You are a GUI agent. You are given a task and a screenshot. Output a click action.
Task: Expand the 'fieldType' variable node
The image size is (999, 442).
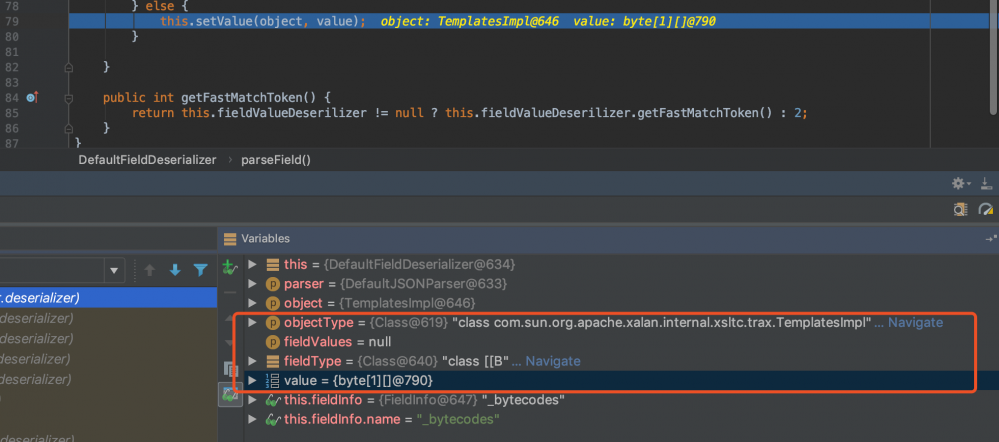coord(252,362)
